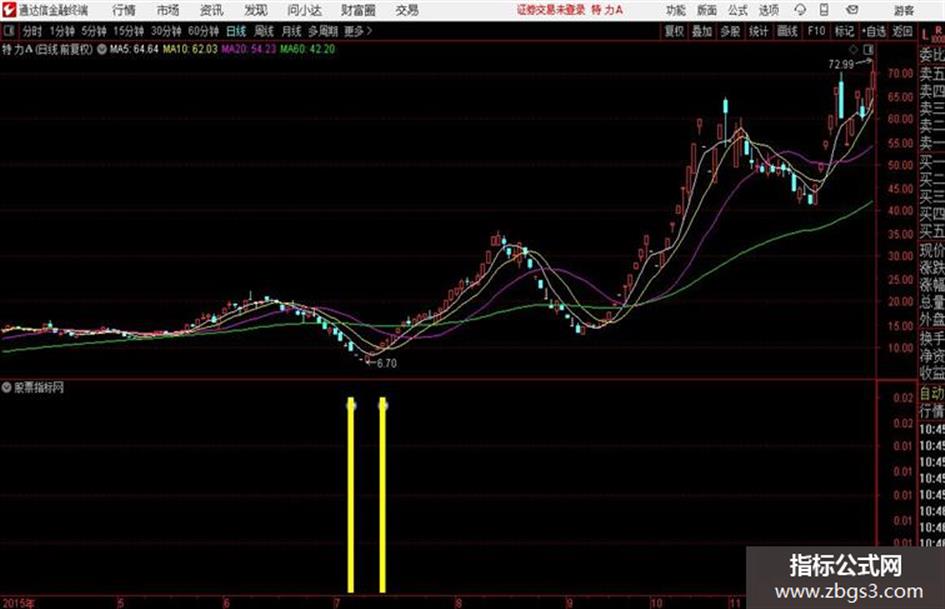Click the red L icon in right panel
The height and width of the screenshot is (609, 945).
click(925, 35)
